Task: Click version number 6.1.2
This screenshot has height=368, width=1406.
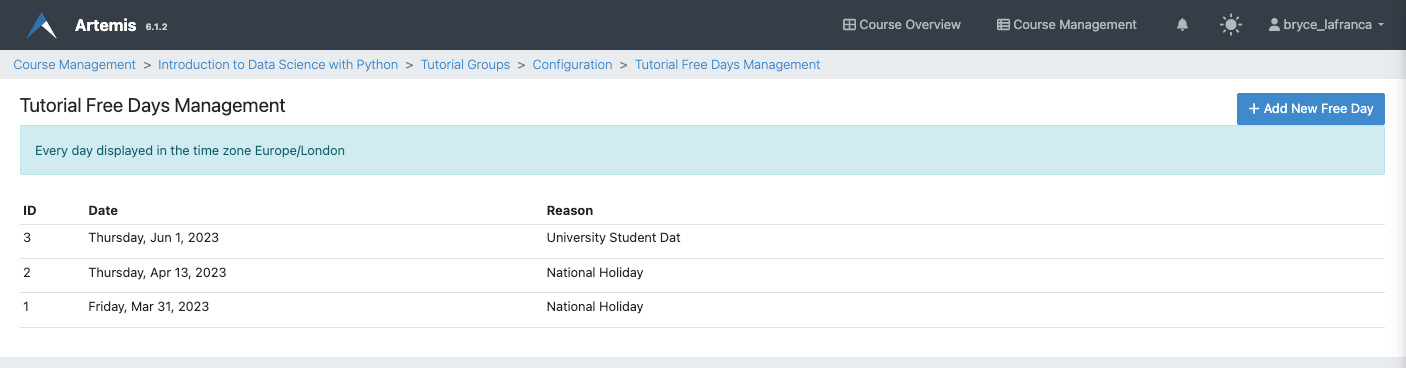Action: click(156, 27)
